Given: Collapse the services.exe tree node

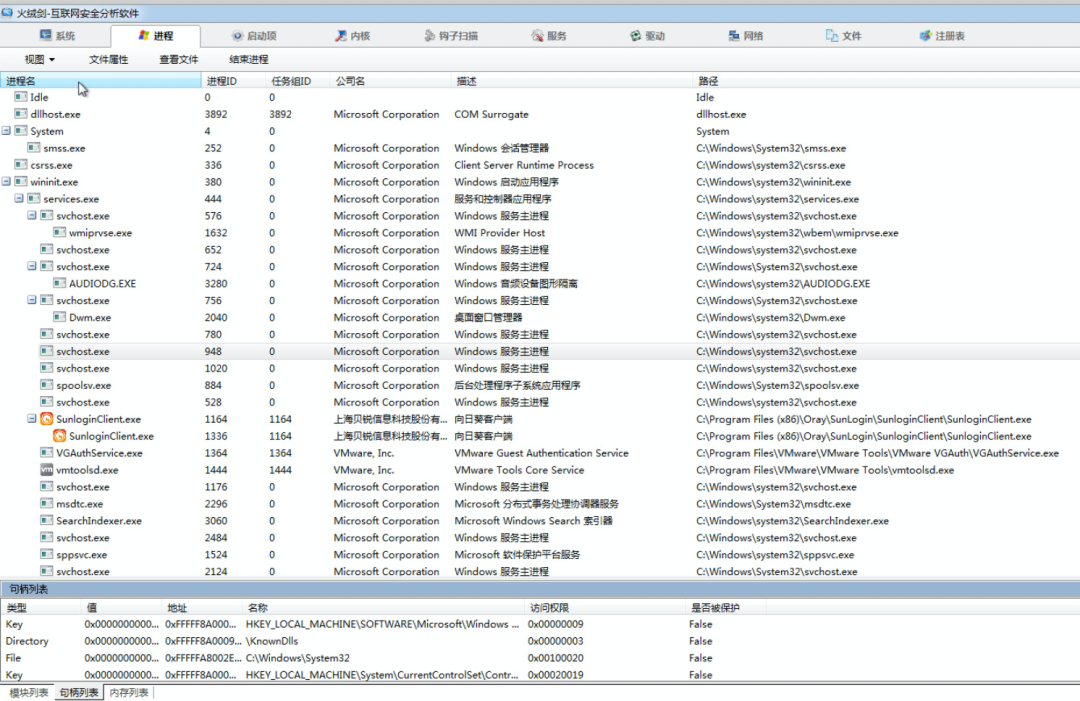Looking at the screenshot, I should tap(19, 198).
